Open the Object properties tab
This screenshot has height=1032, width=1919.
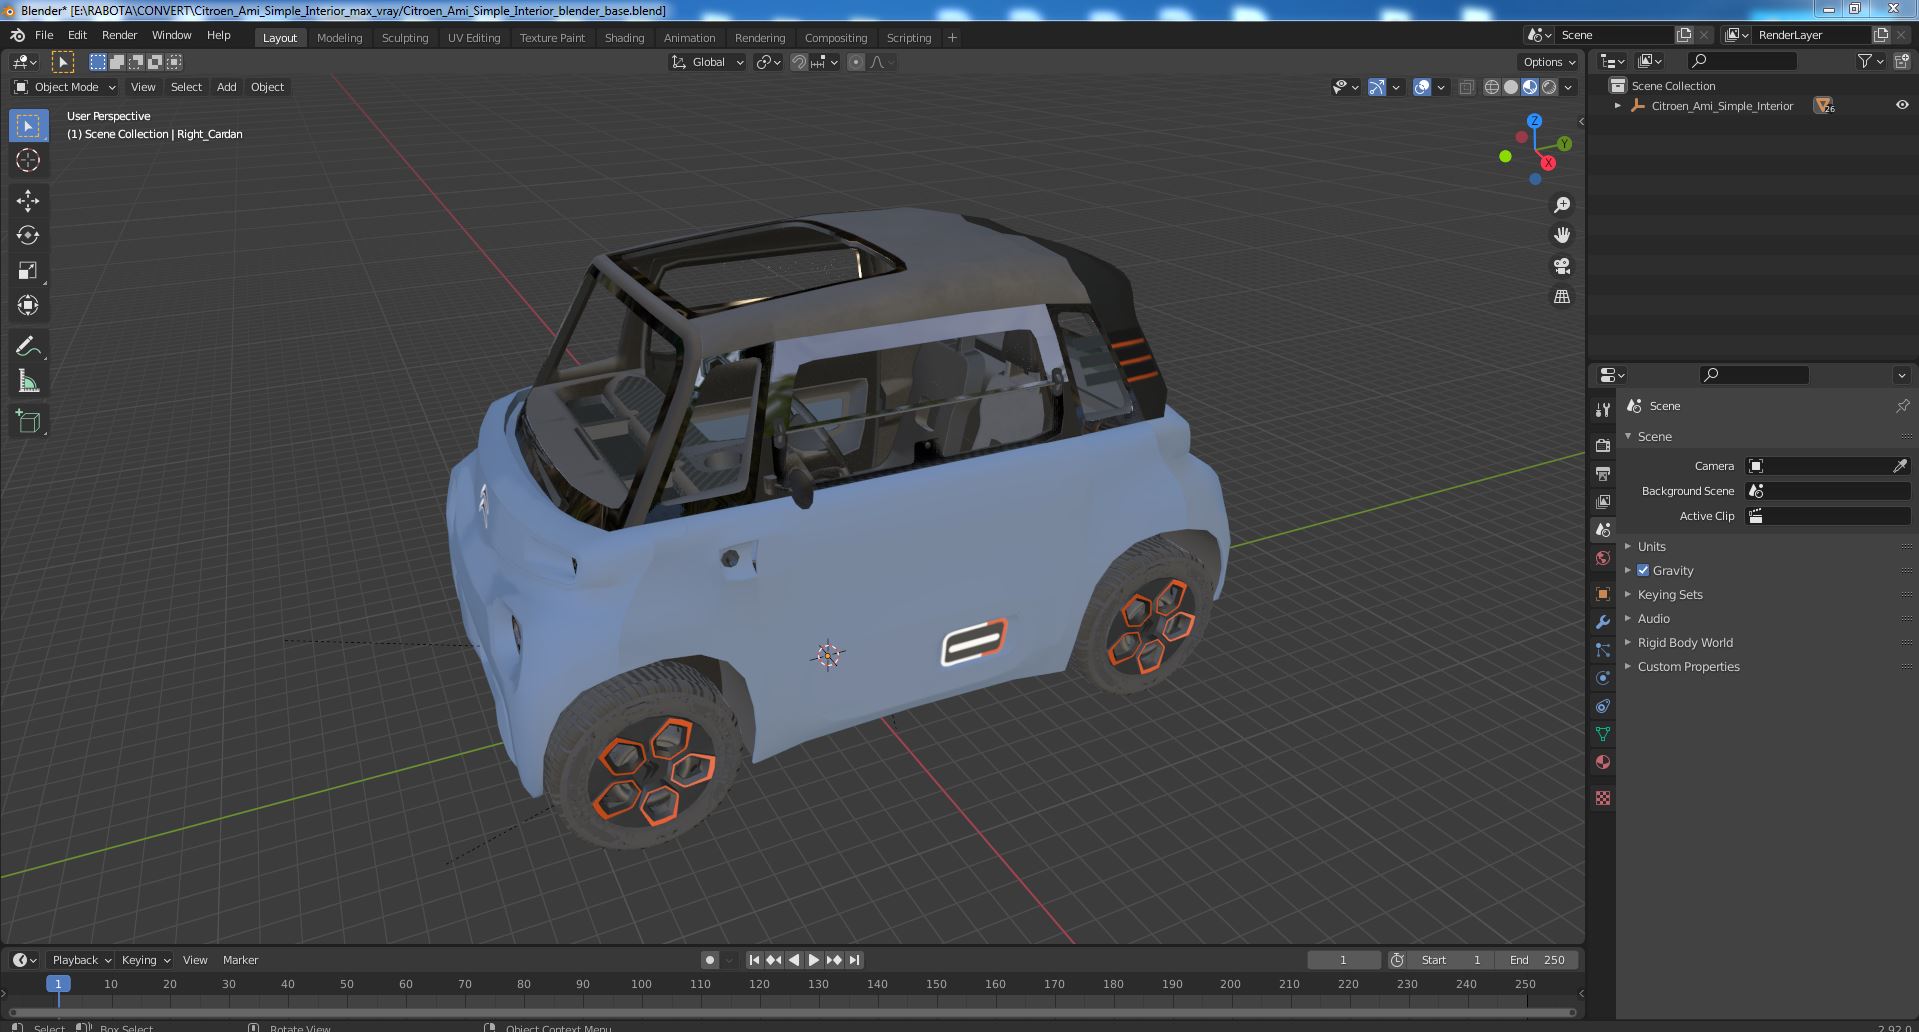(1603, 594)
